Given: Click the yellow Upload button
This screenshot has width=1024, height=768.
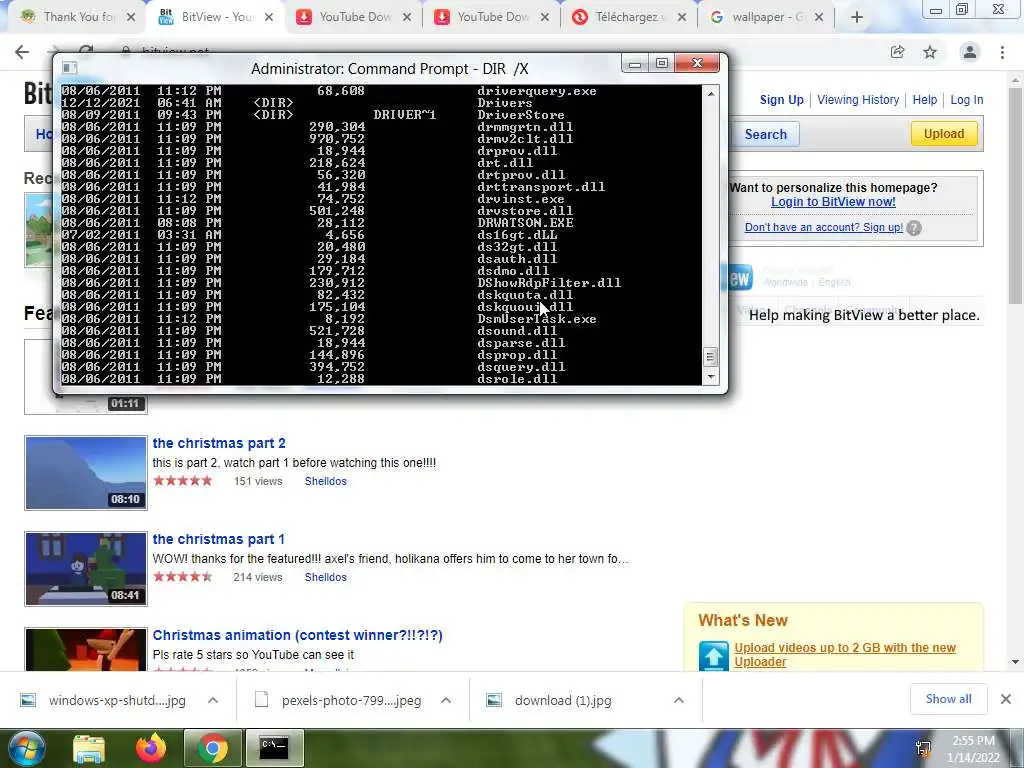Looking at the screenshot, I should [944, 134].
